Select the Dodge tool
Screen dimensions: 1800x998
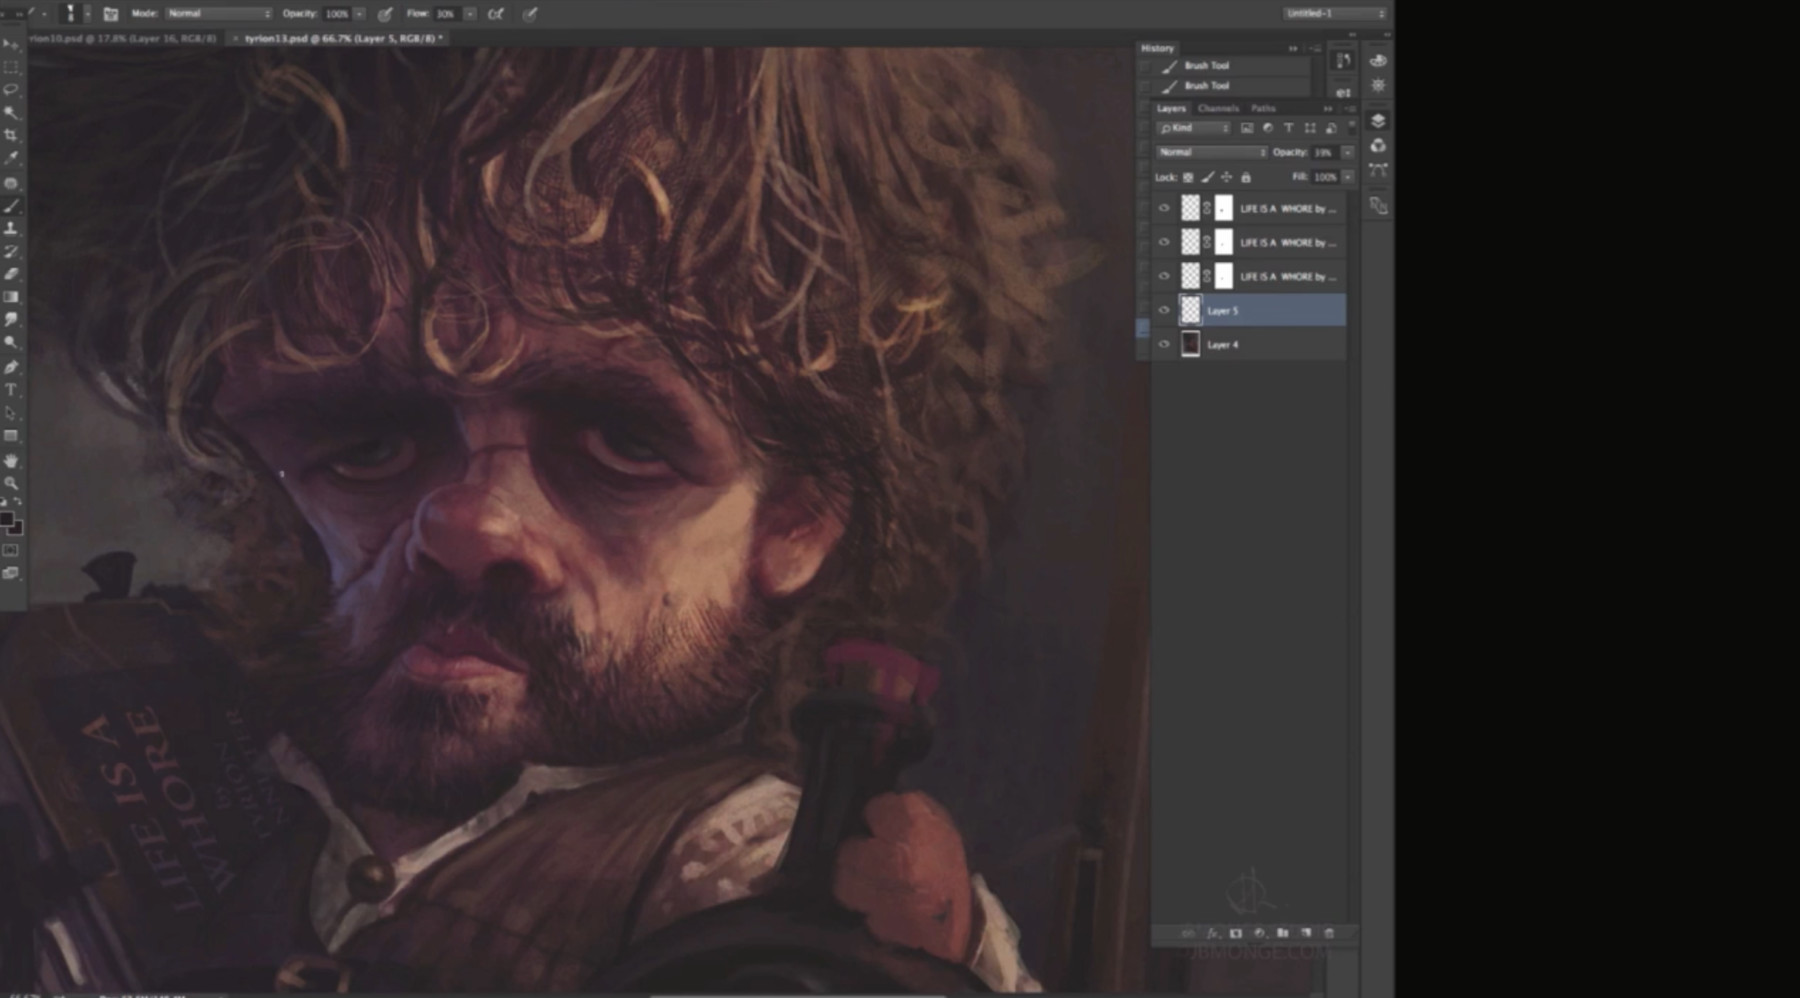pos(11,343)
